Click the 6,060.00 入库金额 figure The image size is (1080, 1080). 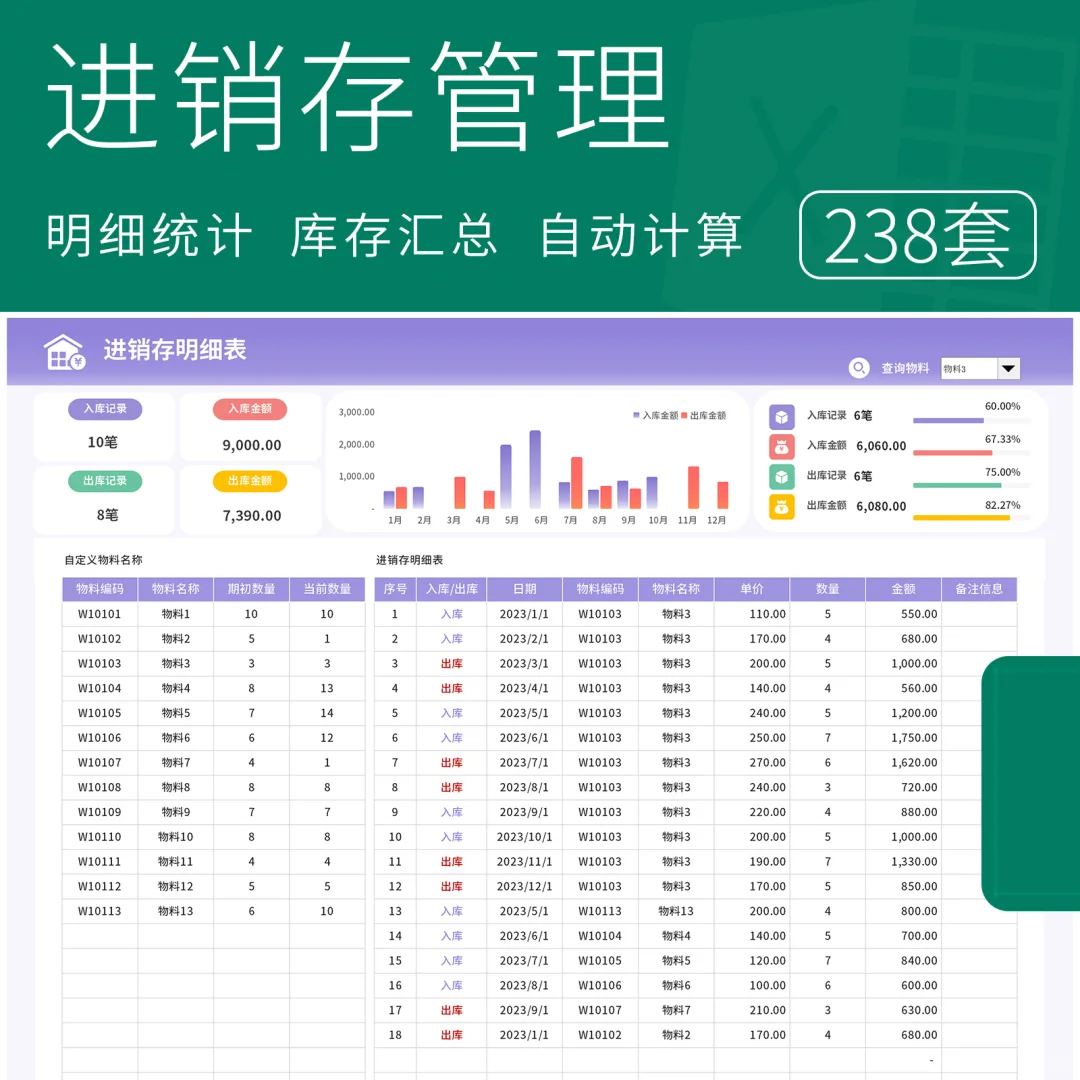pos(881,446)
